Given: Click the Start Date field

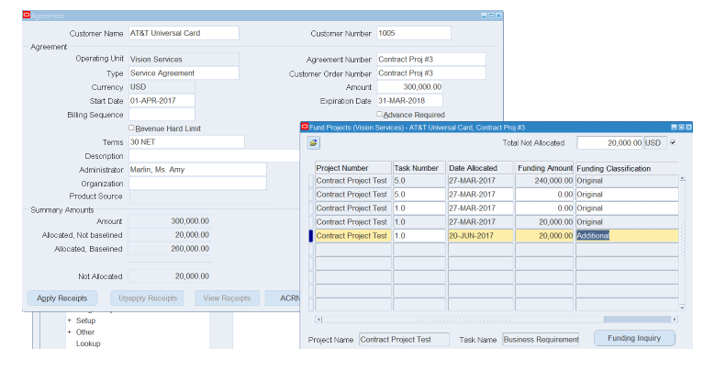Looking at the screenshot, I should pyautogui.click(x=162, y=101).
